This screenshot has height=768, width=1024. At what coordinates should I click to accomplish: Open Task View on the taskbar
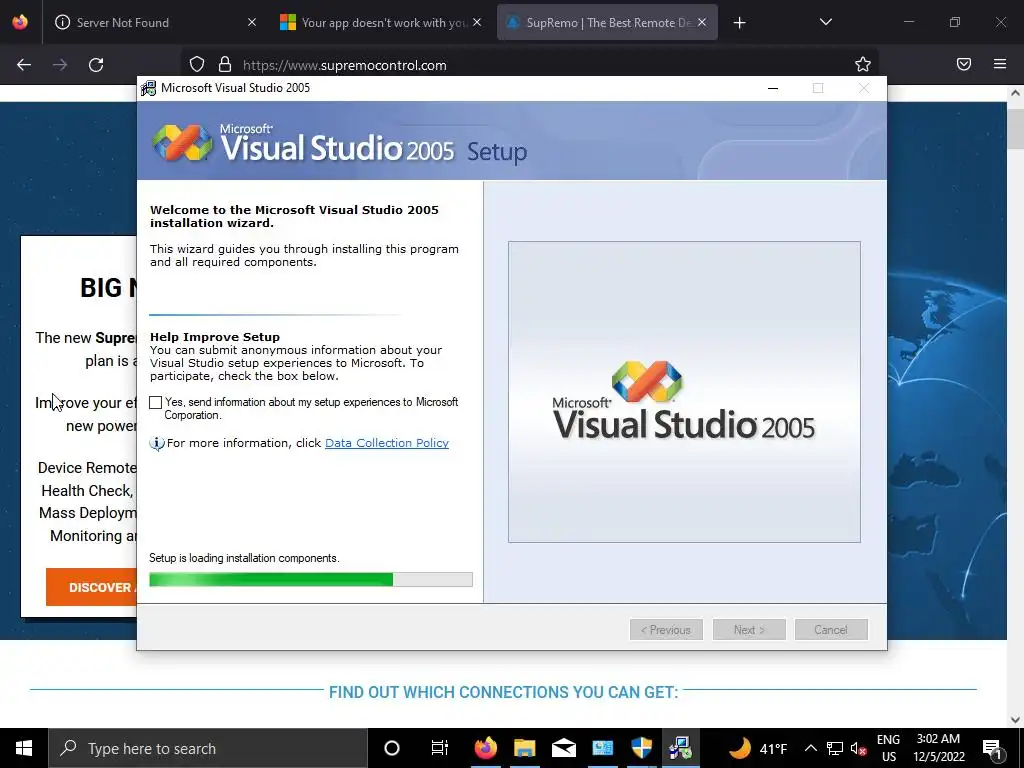pyautogui.click(x=440, y=748)
